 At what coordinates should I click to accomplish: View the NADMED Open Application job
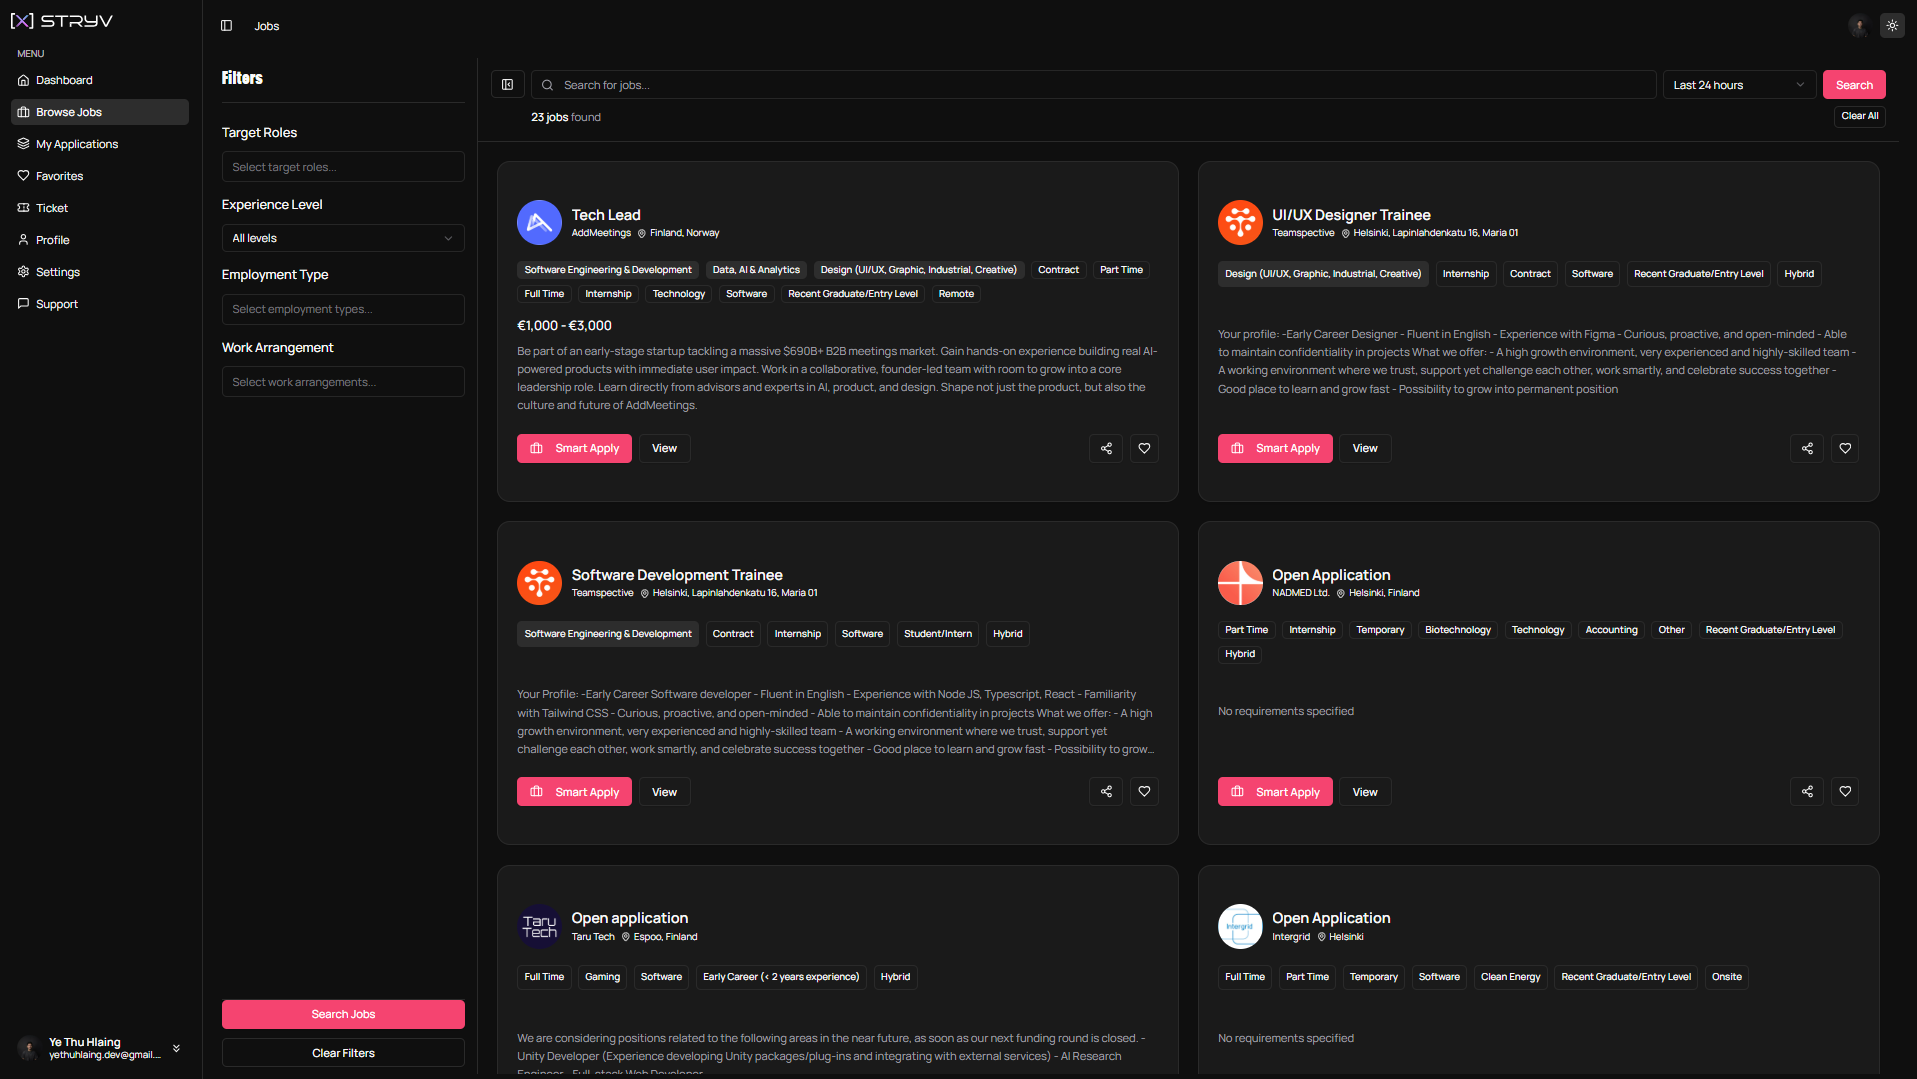(1365, 792)
